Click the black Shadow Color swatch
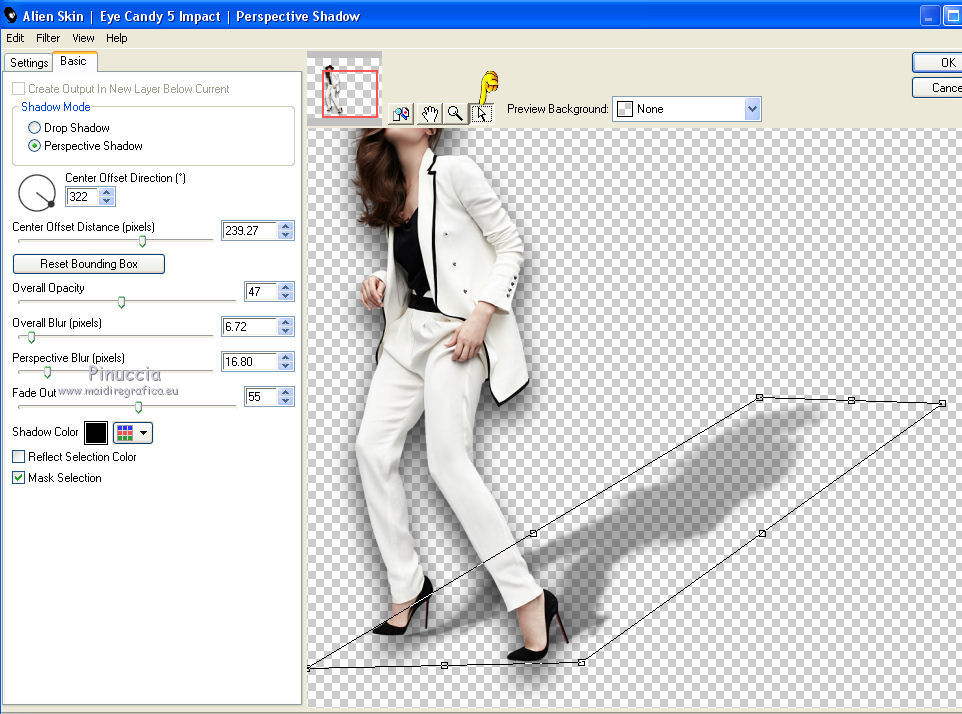 point(96,433)
